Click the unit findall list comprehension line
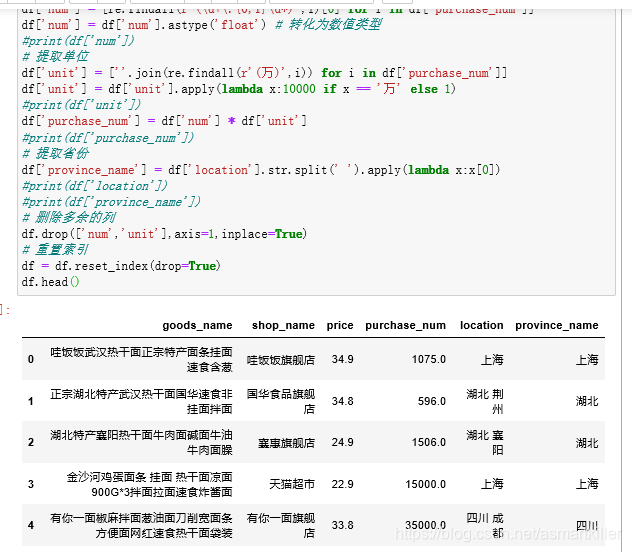632x552 pixels. click(x=264, y=73)
